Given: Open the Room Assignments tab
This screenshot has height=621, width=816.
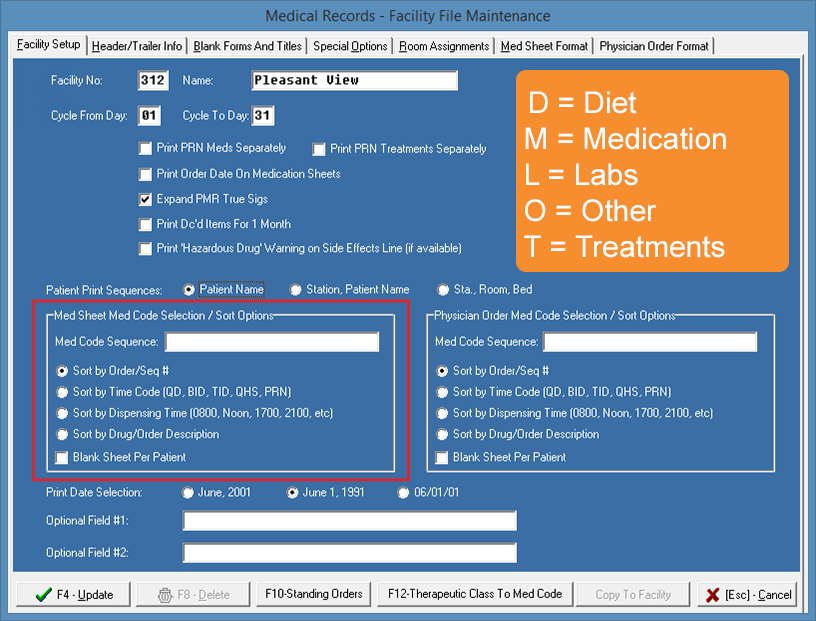Looking at the screenshot, I should 444,46.
